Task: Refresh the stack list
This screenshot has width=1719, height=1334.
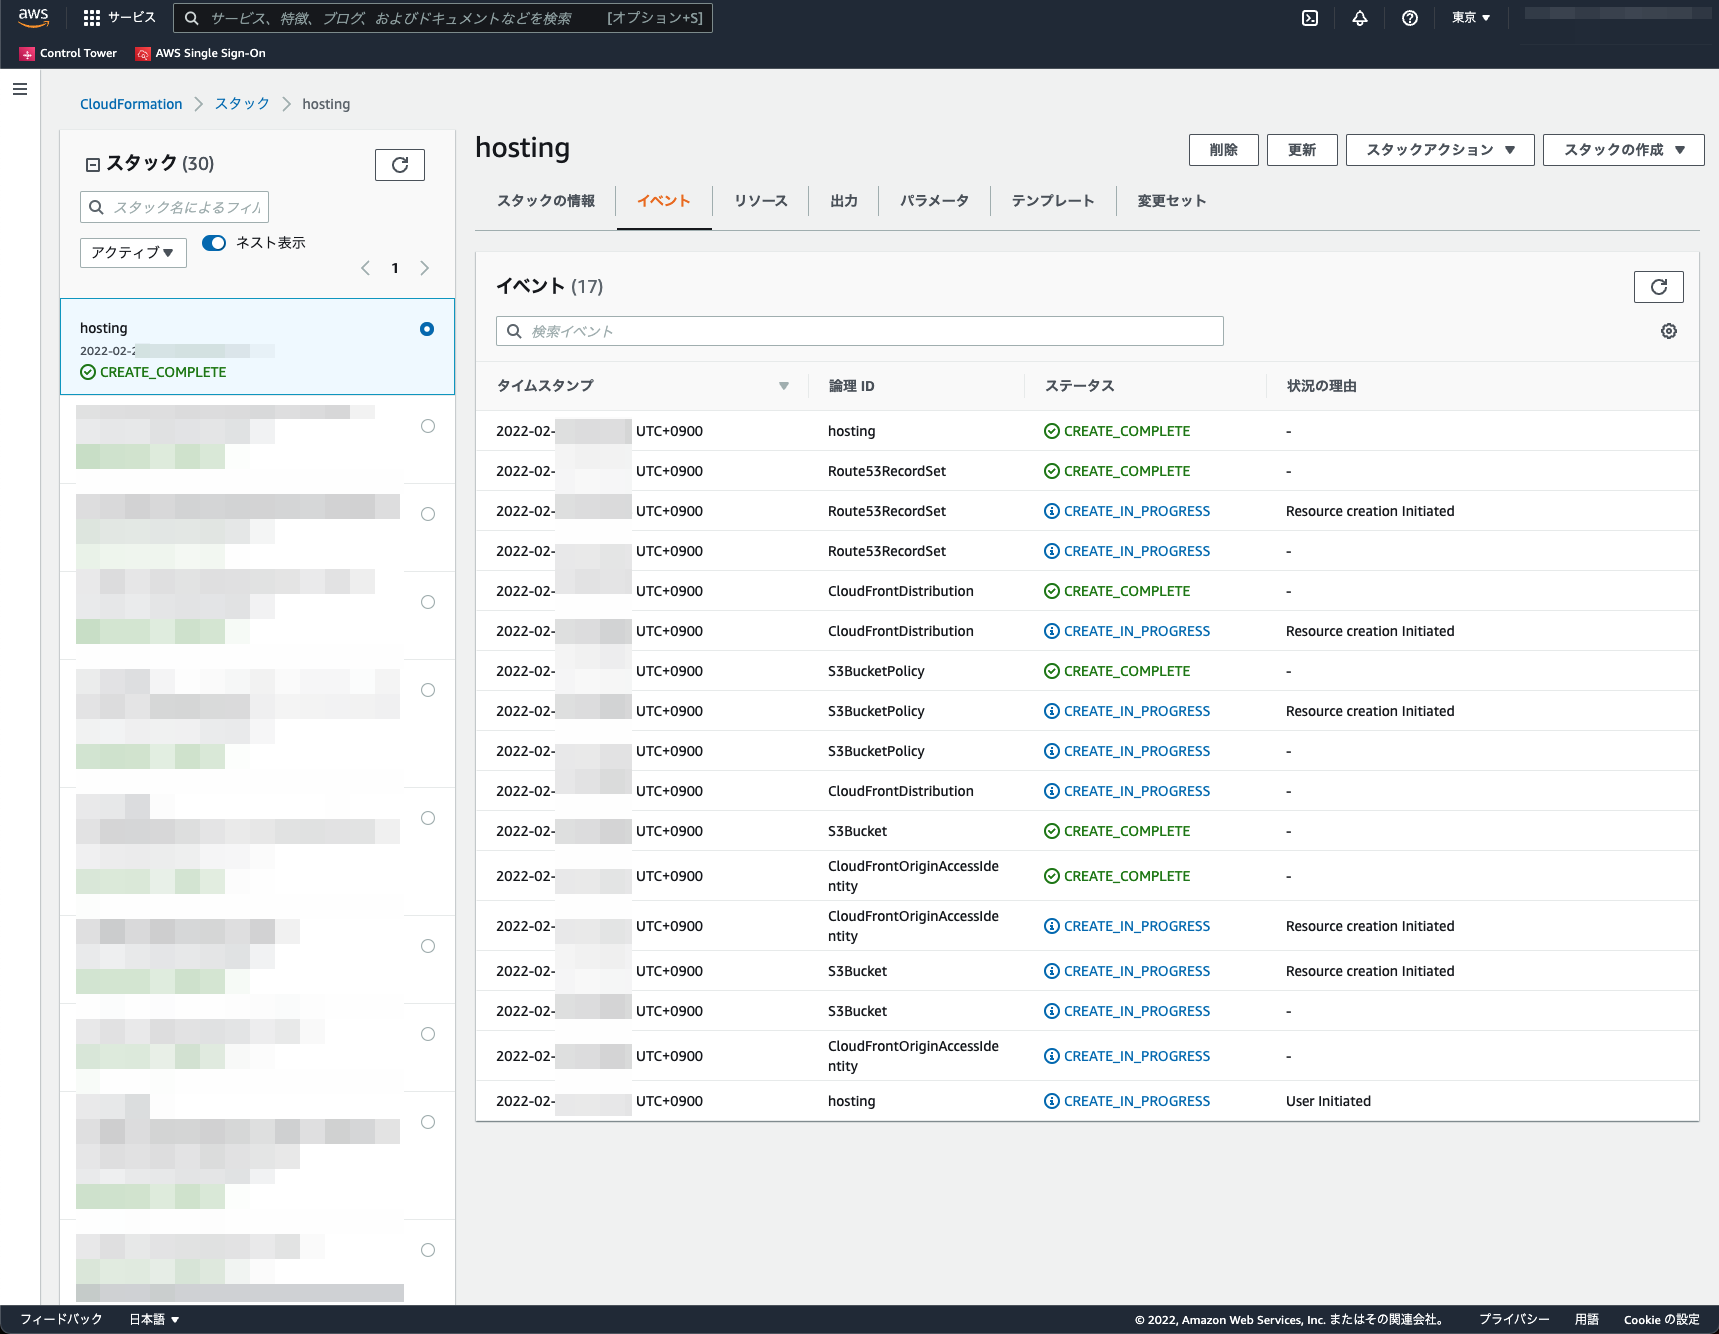Action: pyautogui.click(x=400, y=165)
